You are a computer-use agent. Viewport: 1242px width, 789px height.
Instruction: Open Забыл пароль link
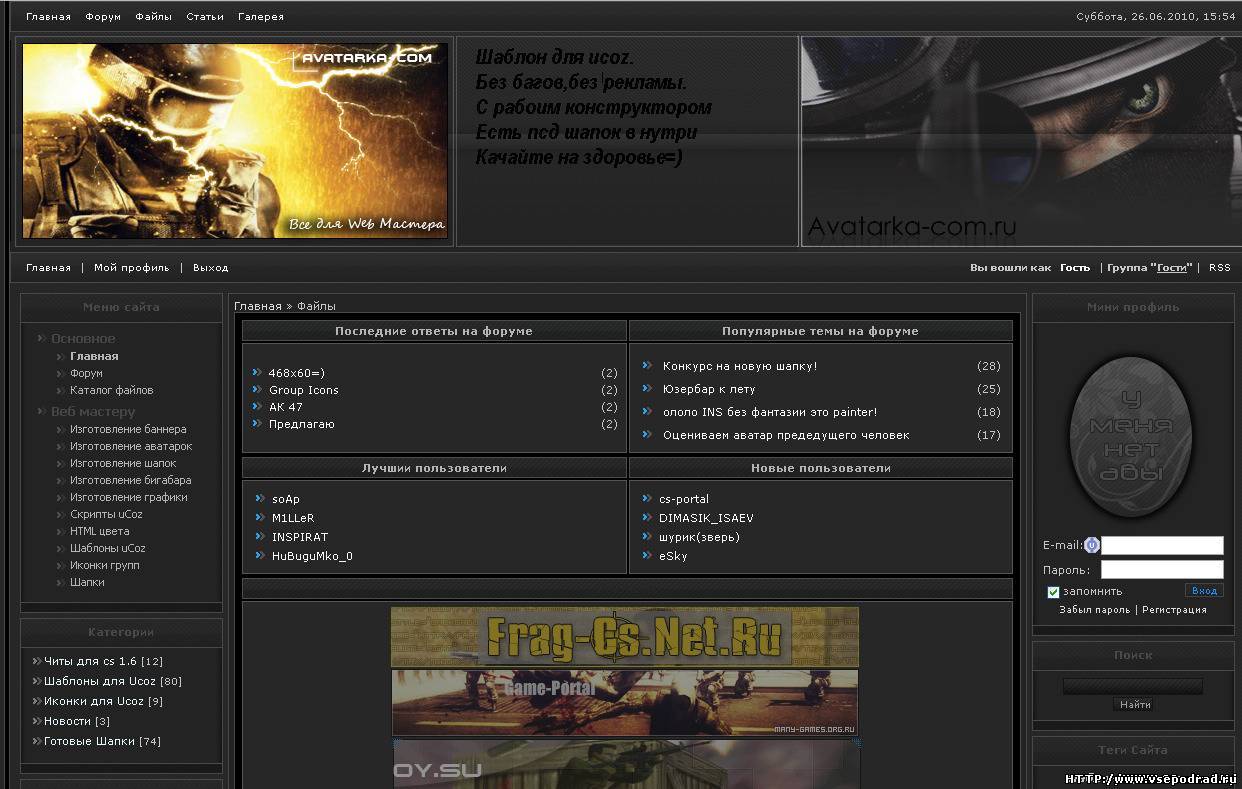click(x=1095, y=610)
